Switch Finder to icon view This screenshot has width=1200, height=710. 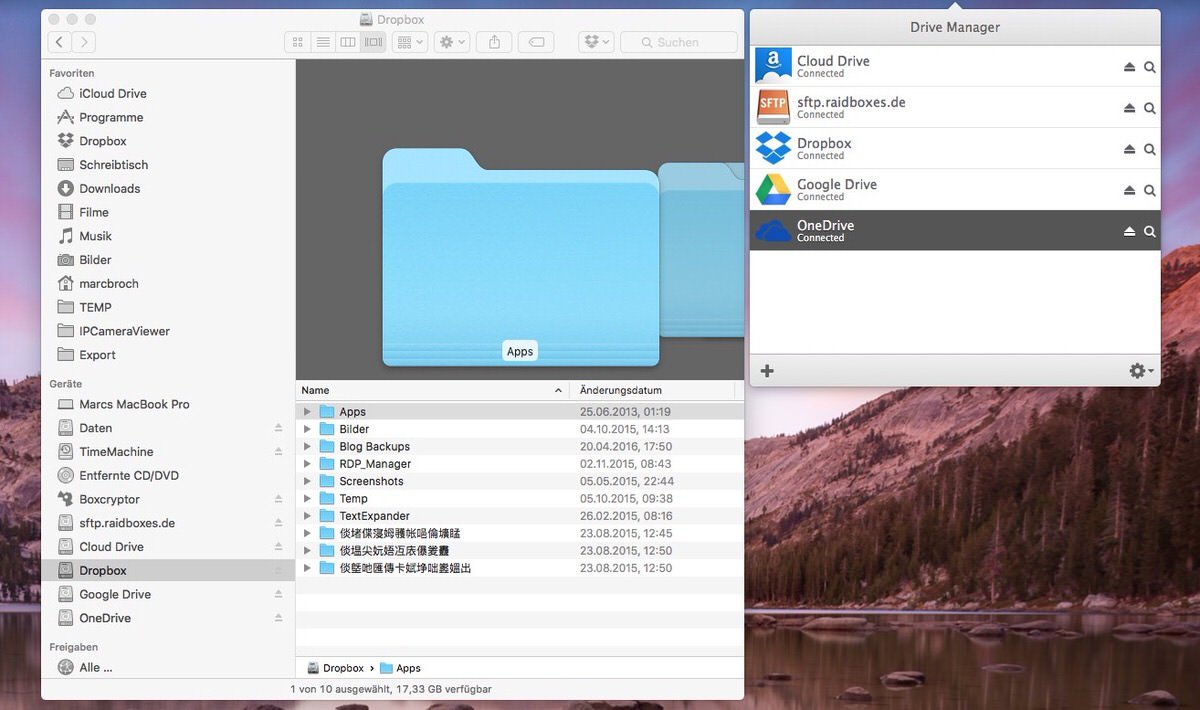click(297, 42)
